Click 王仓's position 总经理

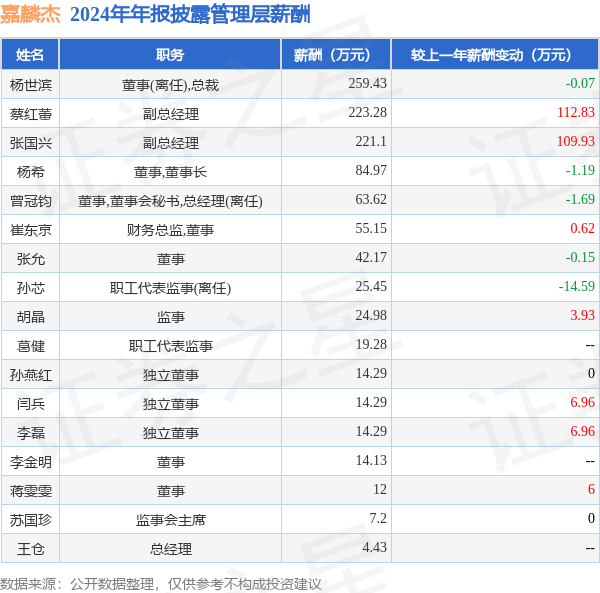tap(171, 549)
